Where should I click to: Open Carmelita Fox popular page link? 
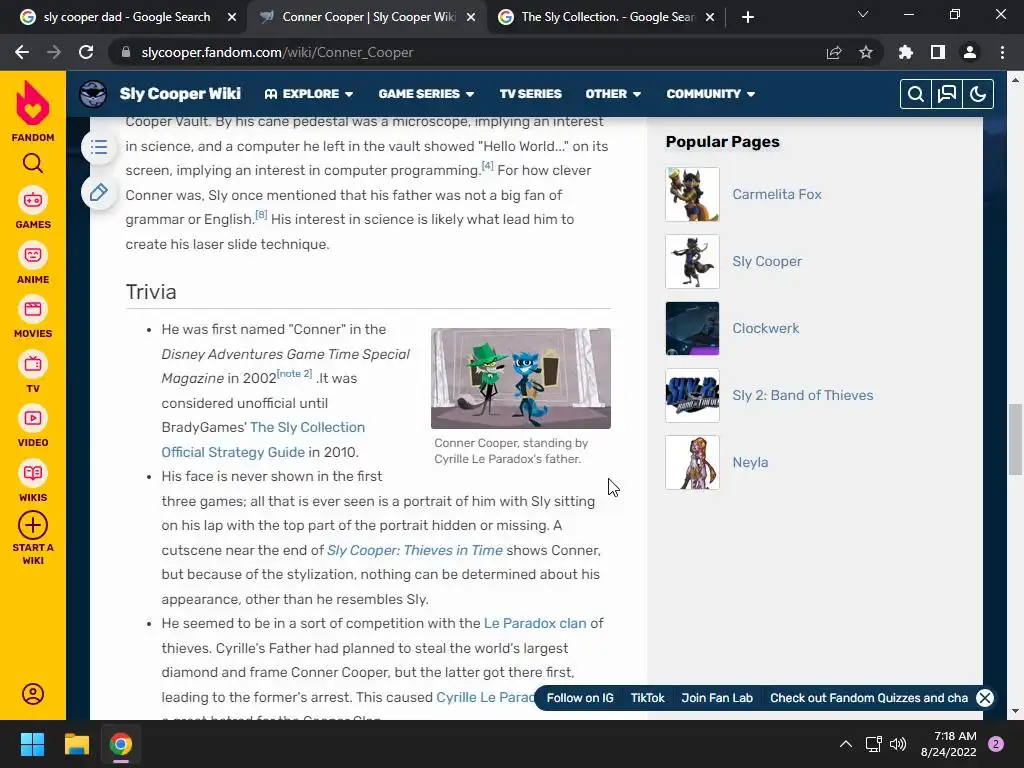pyautogui.click(x=776, y=194)
